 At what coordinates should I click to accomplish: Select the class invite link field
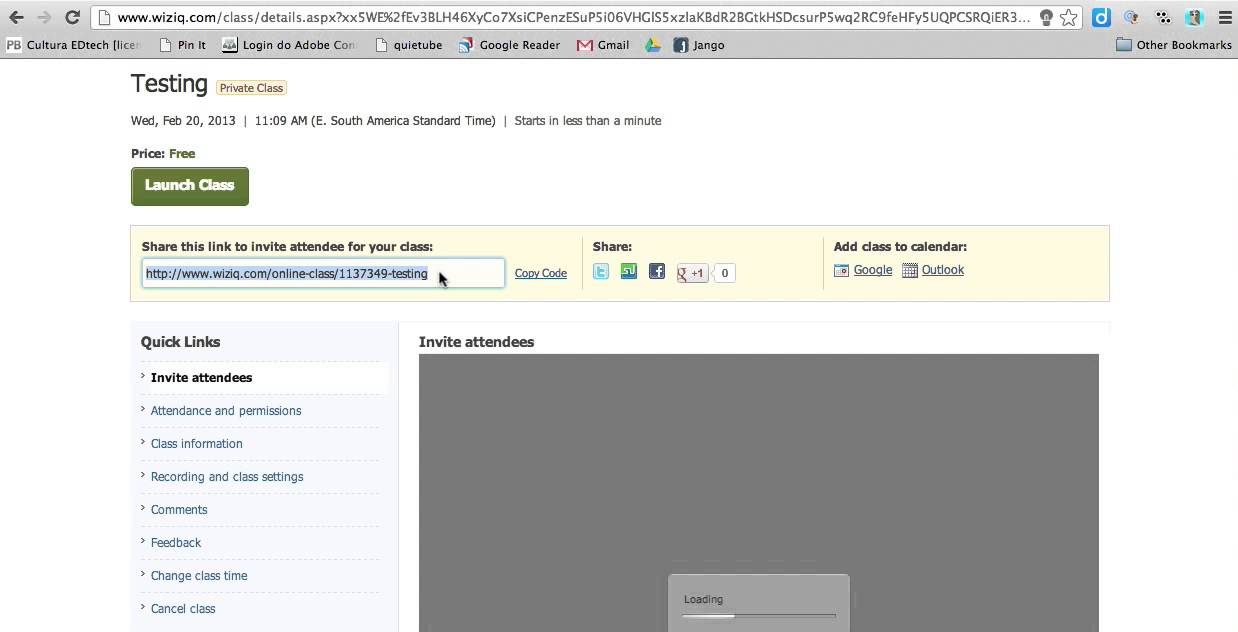323,273
